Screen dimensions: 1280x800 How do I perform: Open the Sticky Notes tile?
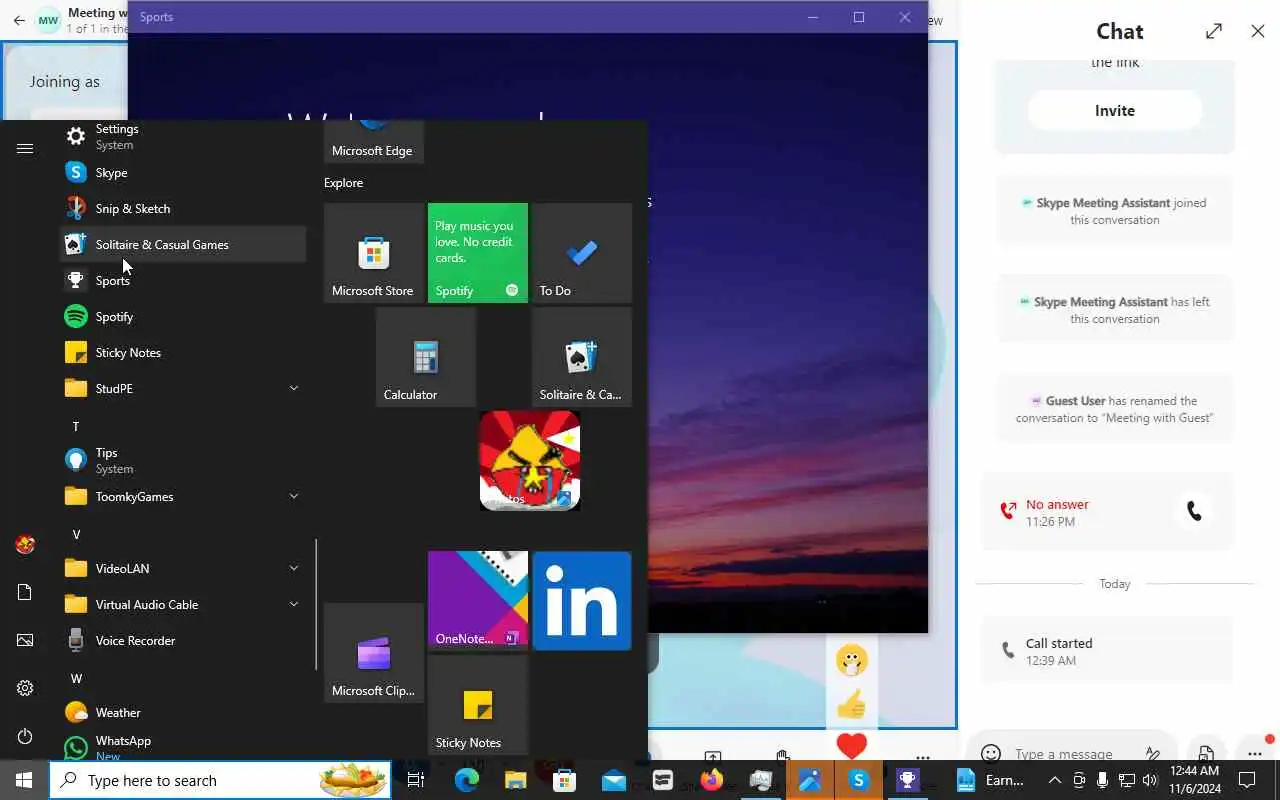[478, 705]
